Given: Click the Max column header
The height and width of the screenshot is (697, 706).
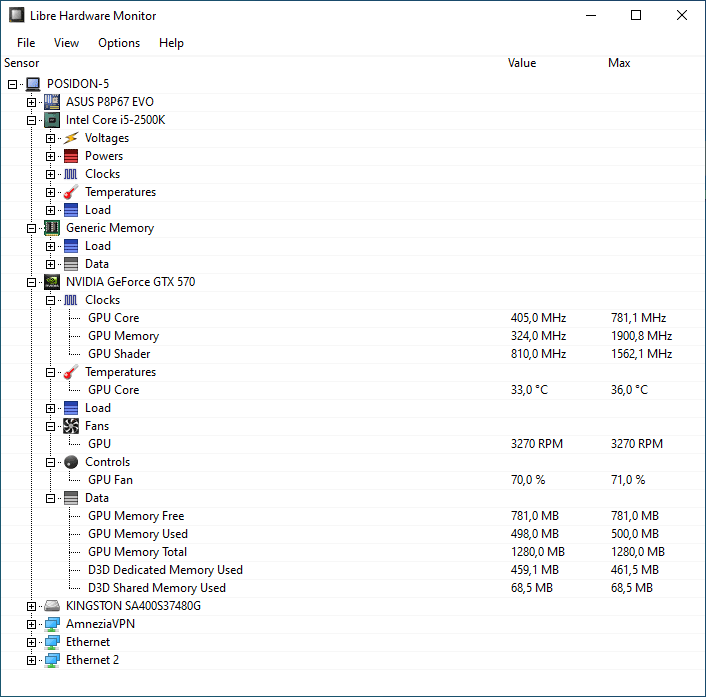Looking at the screenshot, I should point(619,63).
